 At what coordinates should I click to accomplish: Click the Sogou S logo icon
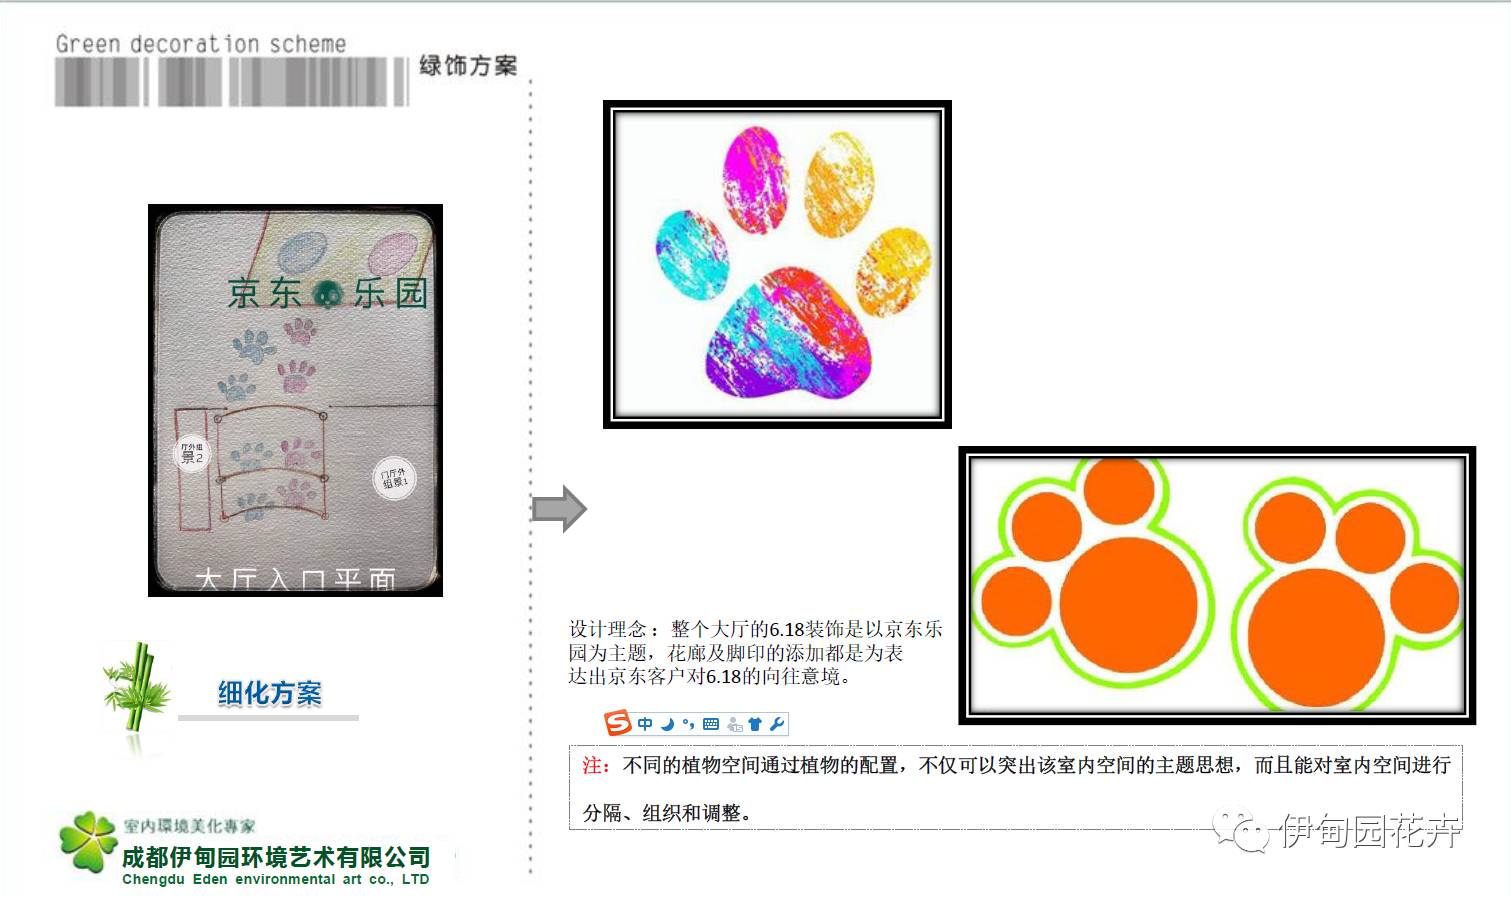click(x=618, y=723)
